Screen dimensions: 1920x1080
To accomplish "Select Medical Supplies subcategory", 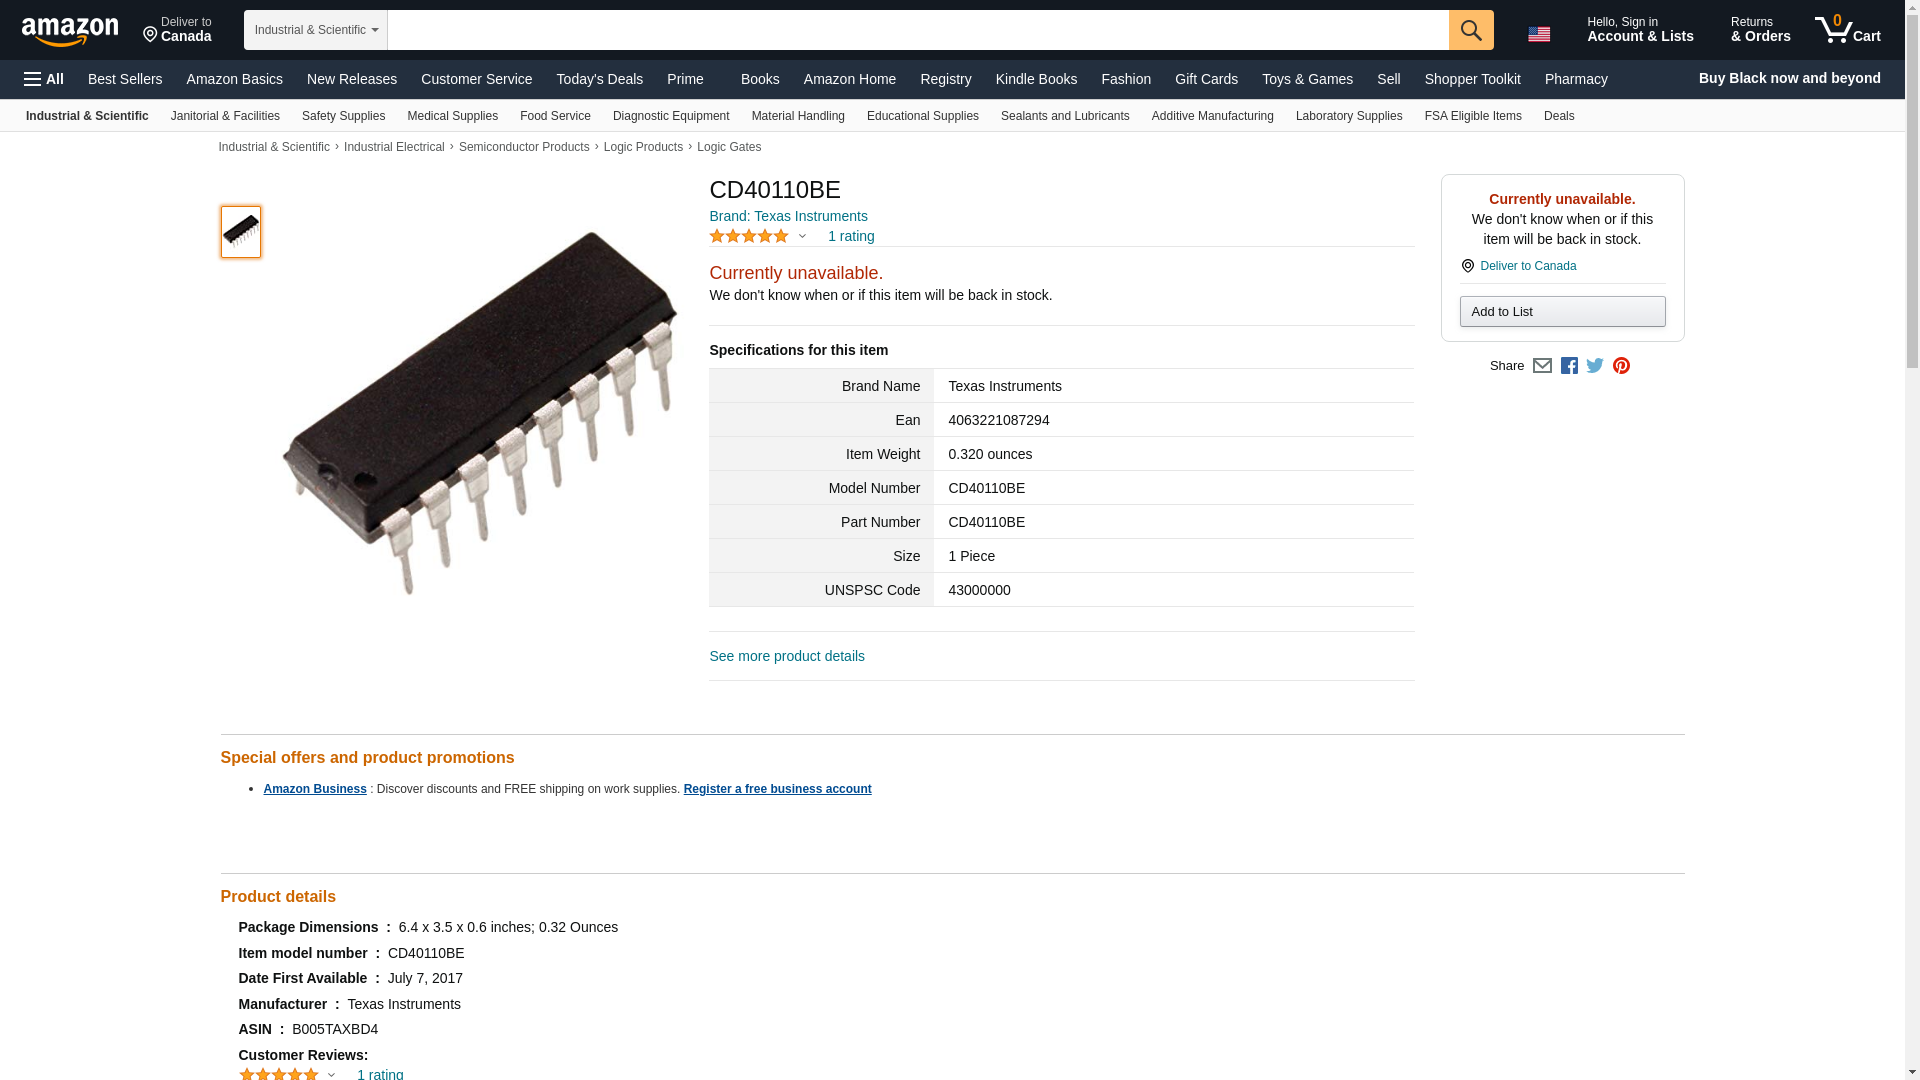I will click(x=452, y=116).
